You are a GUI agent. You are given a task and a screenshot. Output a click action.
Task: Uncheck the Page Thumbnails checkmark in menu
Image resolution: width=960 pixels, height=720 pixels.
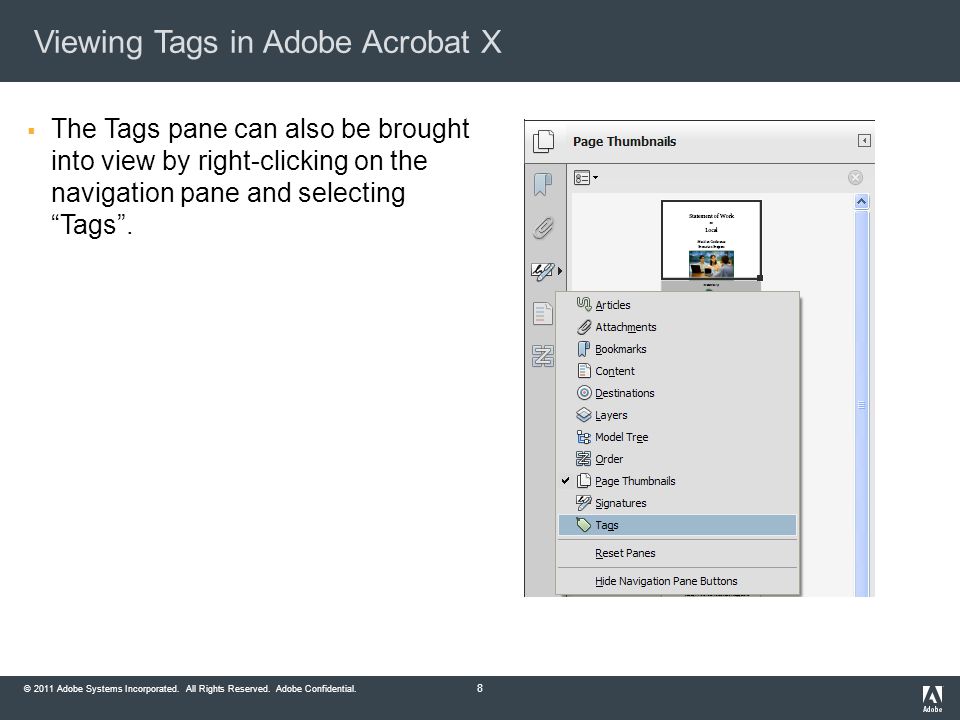pyautogui.click(x=566, y=481)
